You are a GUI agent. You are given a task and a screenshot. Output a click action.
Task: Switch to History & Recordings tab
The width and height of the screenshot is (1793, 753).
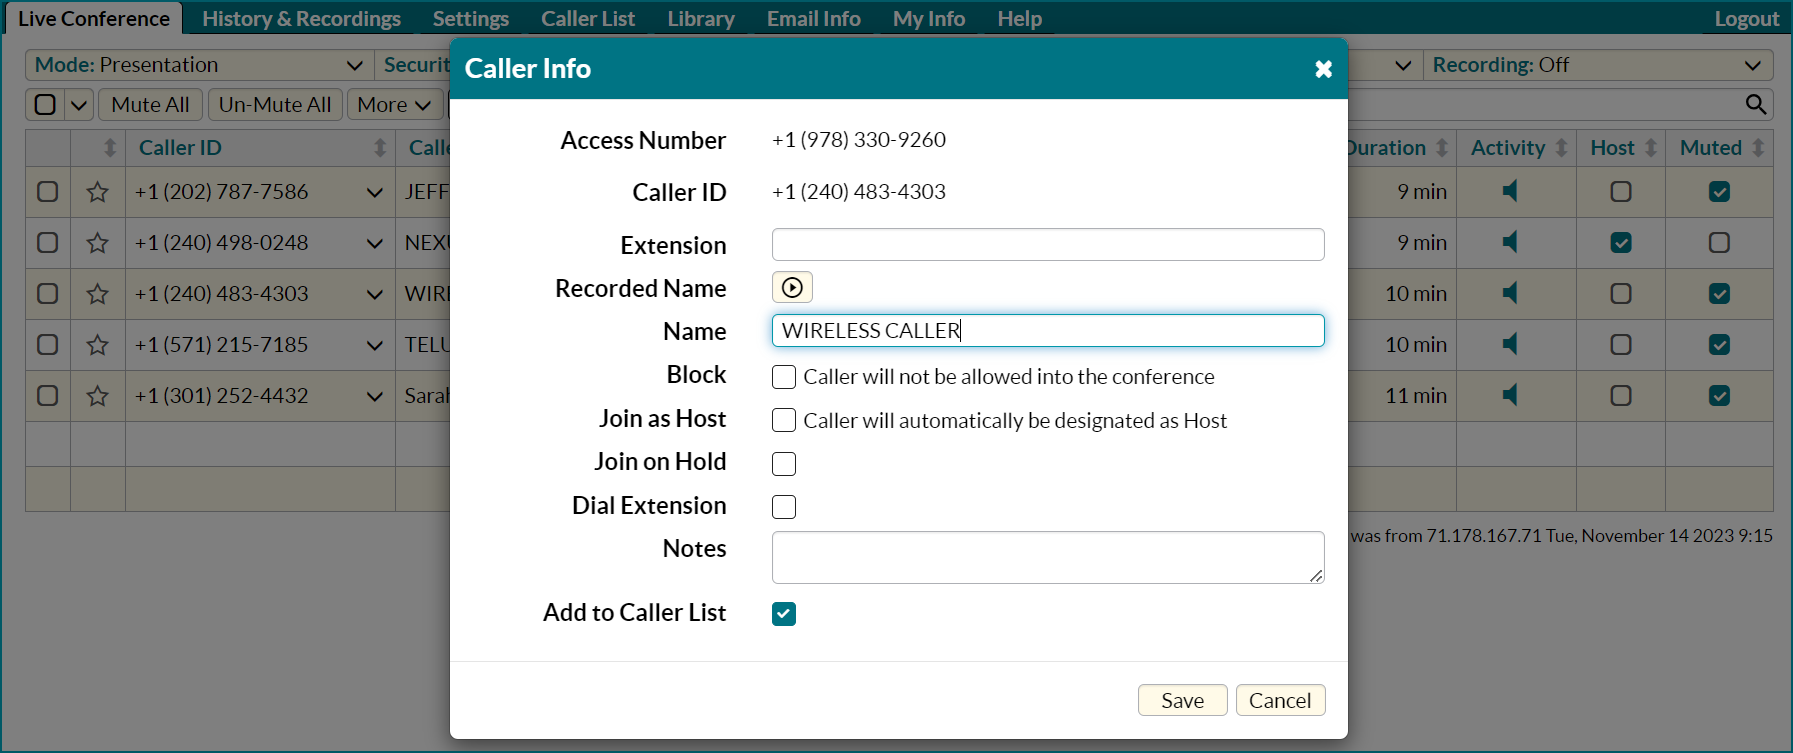click(301, 18)
